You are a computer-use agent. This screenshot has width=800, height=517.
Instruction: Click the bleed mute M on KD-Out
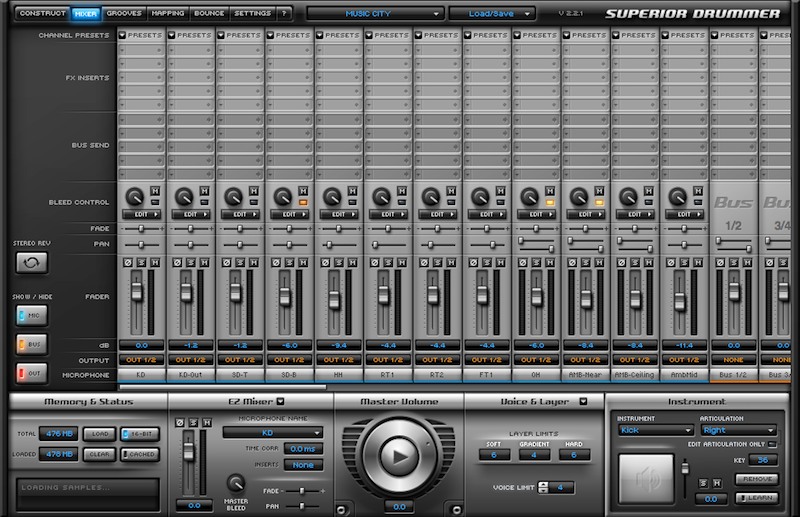tap(205, 191)
